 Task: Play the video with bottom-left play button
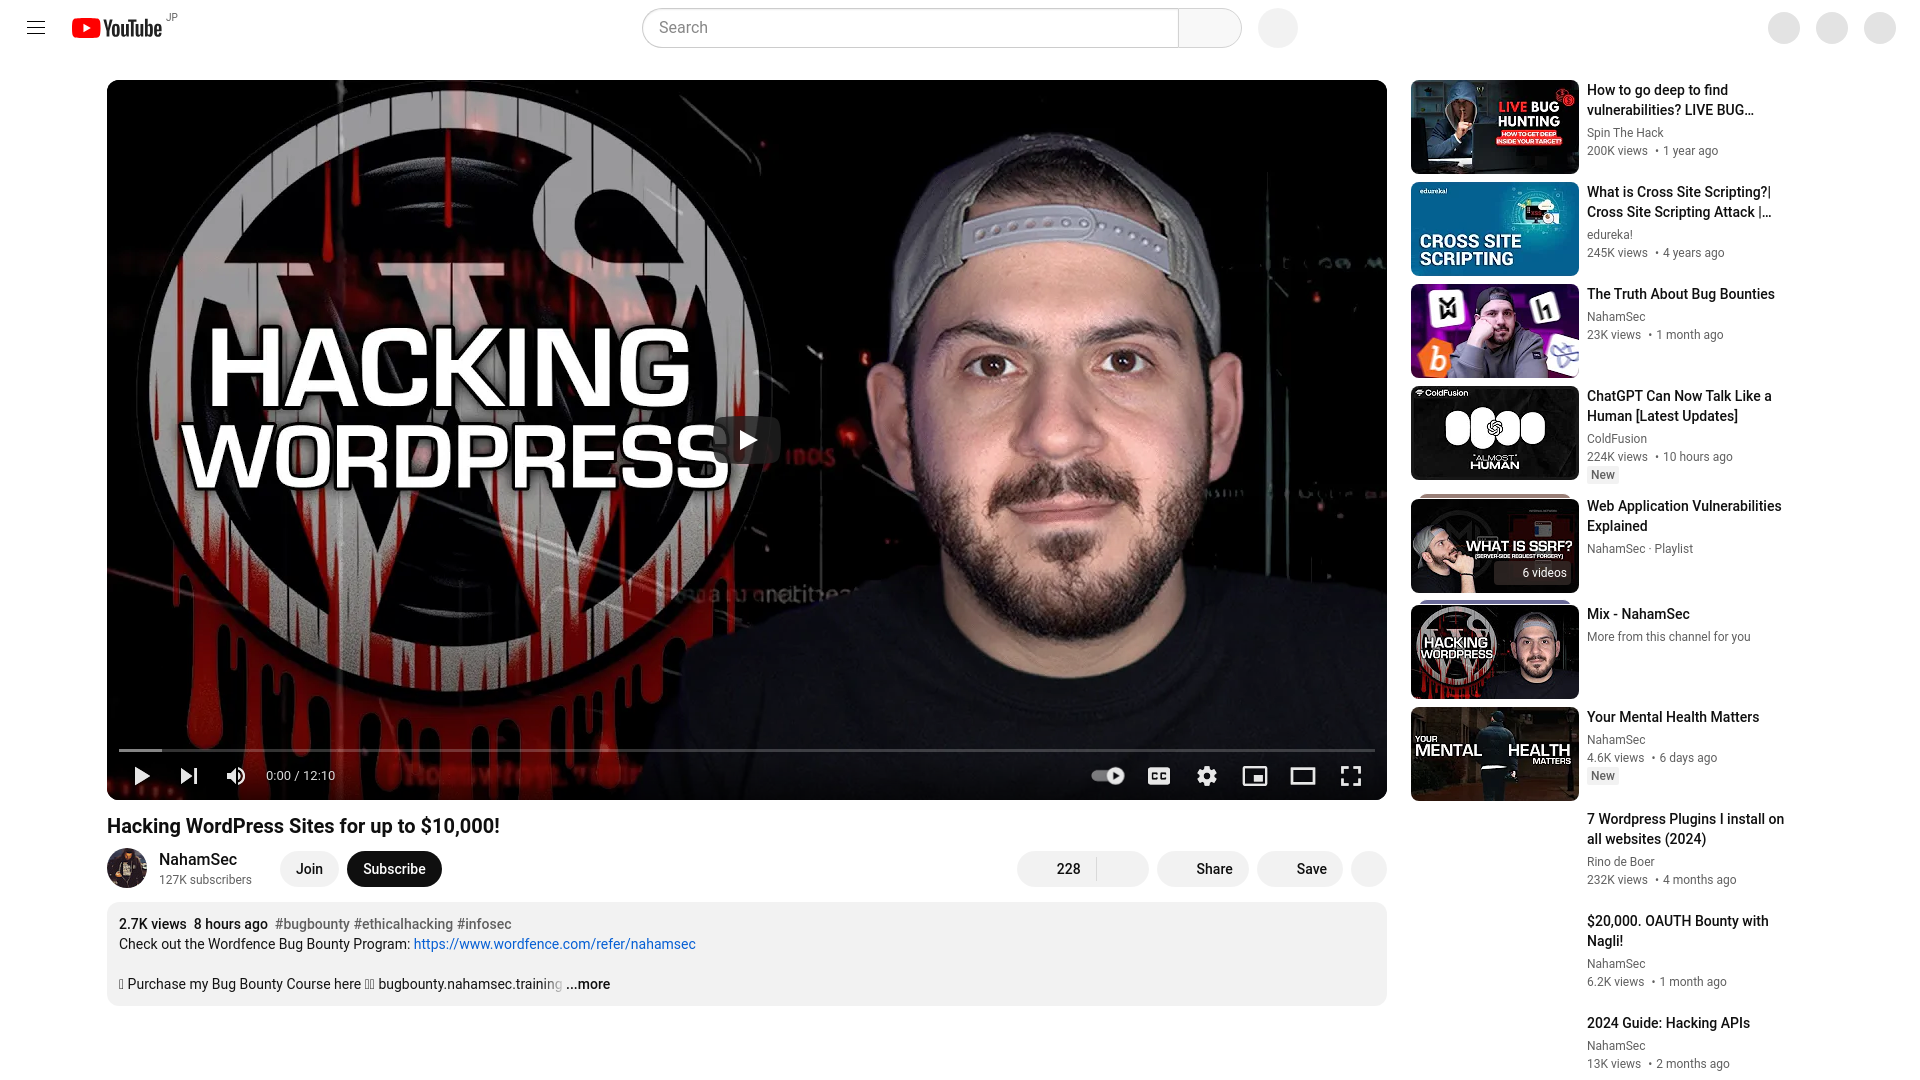141,776
